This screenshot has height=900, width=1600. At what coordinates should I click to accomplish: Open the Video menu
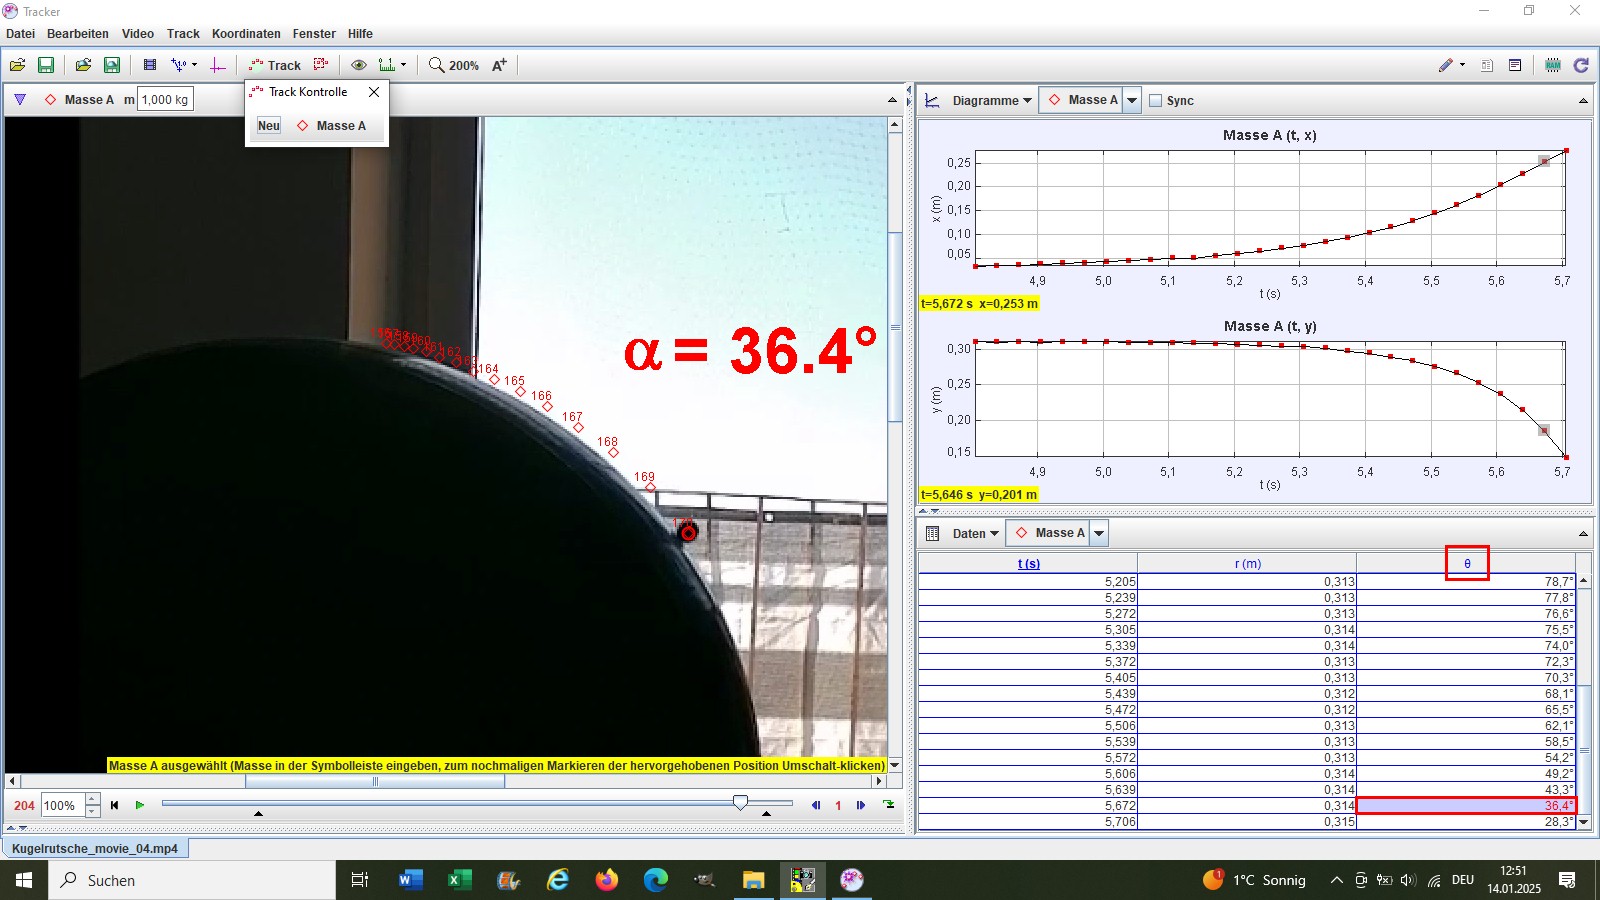pos(138,33)
